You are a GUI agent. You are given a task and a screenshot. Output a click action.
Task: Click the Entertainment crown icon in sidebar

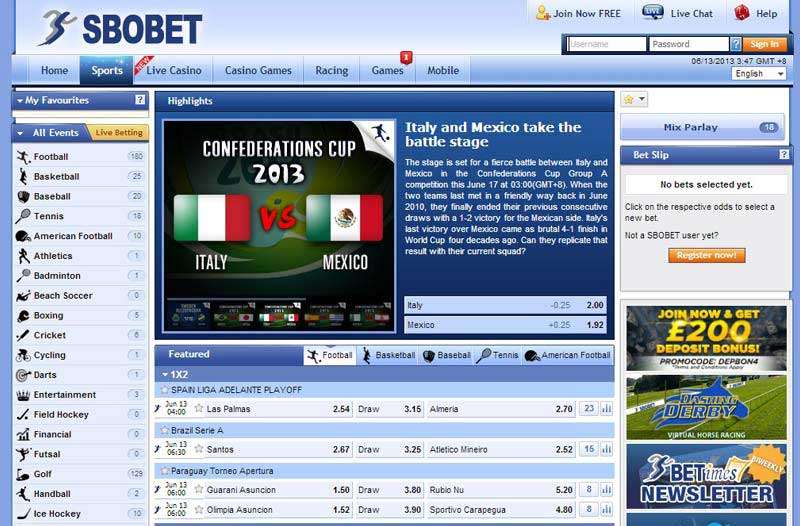(23, 395)
